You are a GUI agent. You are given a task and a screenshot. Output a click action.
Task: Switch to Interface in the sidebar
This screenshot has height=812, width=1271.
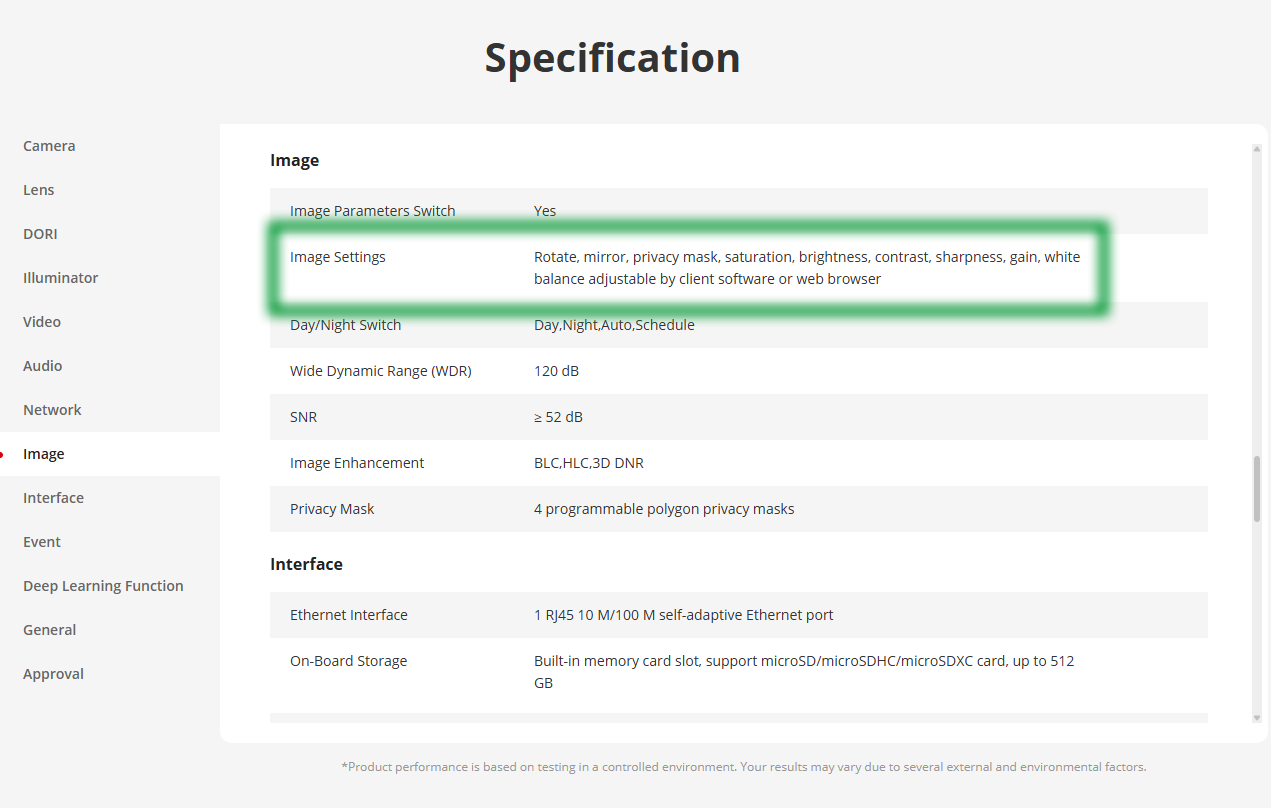[53, 498]
